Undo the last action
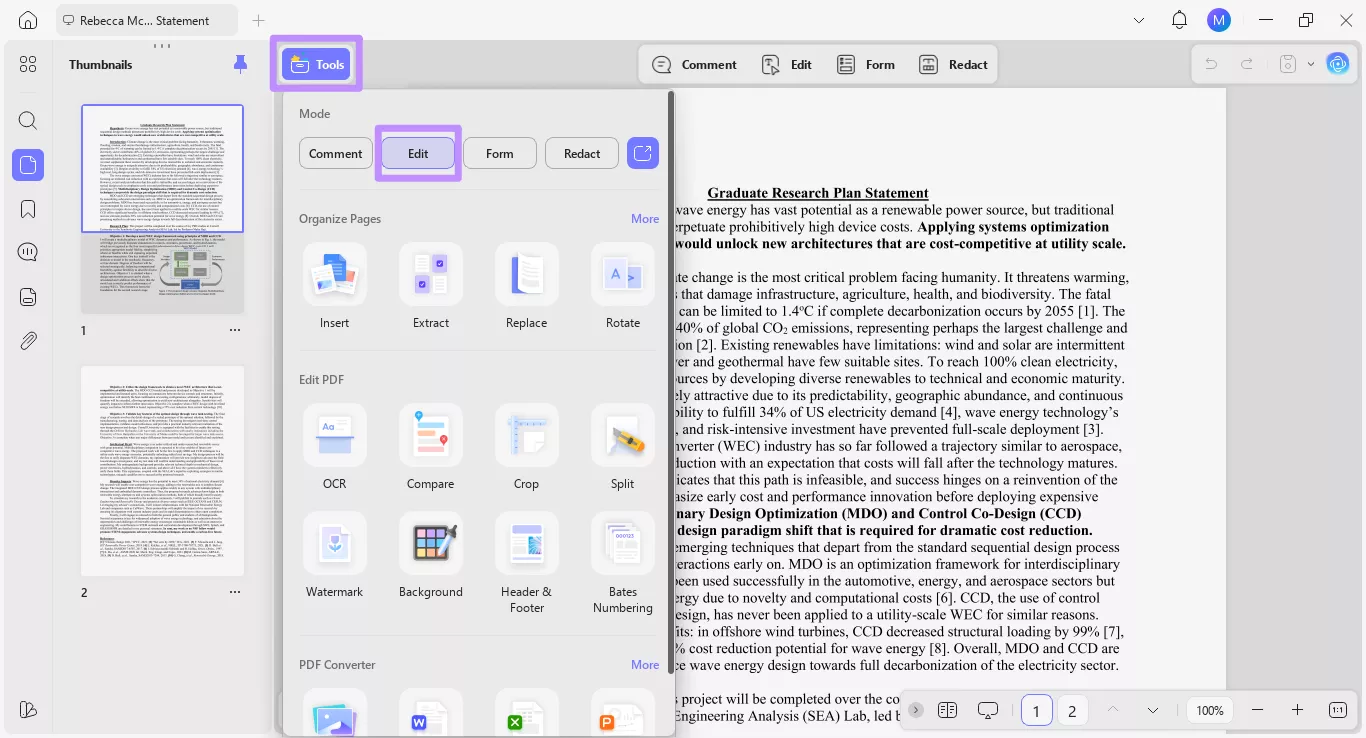Viewport: 1366px width, 738px height. pyautogui.click(x=1211, y=64)
